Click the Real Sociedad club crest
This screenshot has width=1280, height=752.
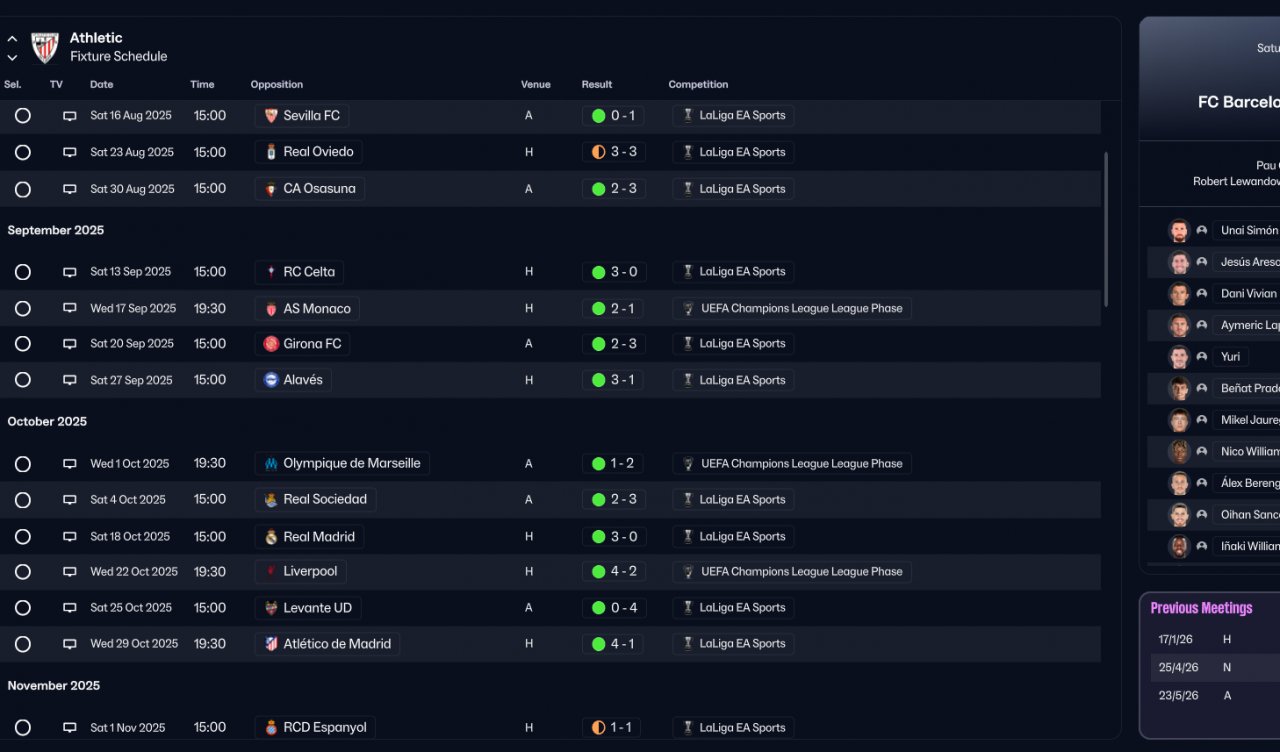click(x=271, y=500)
